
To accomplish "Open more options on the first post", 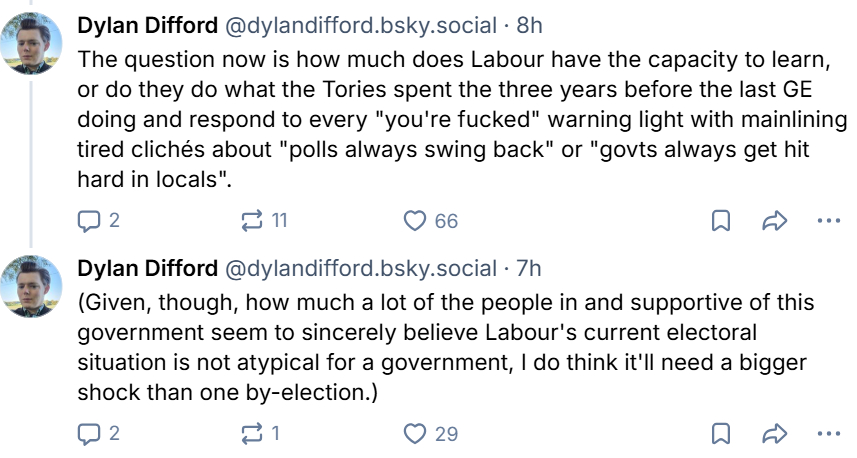I will pos(828,221).
